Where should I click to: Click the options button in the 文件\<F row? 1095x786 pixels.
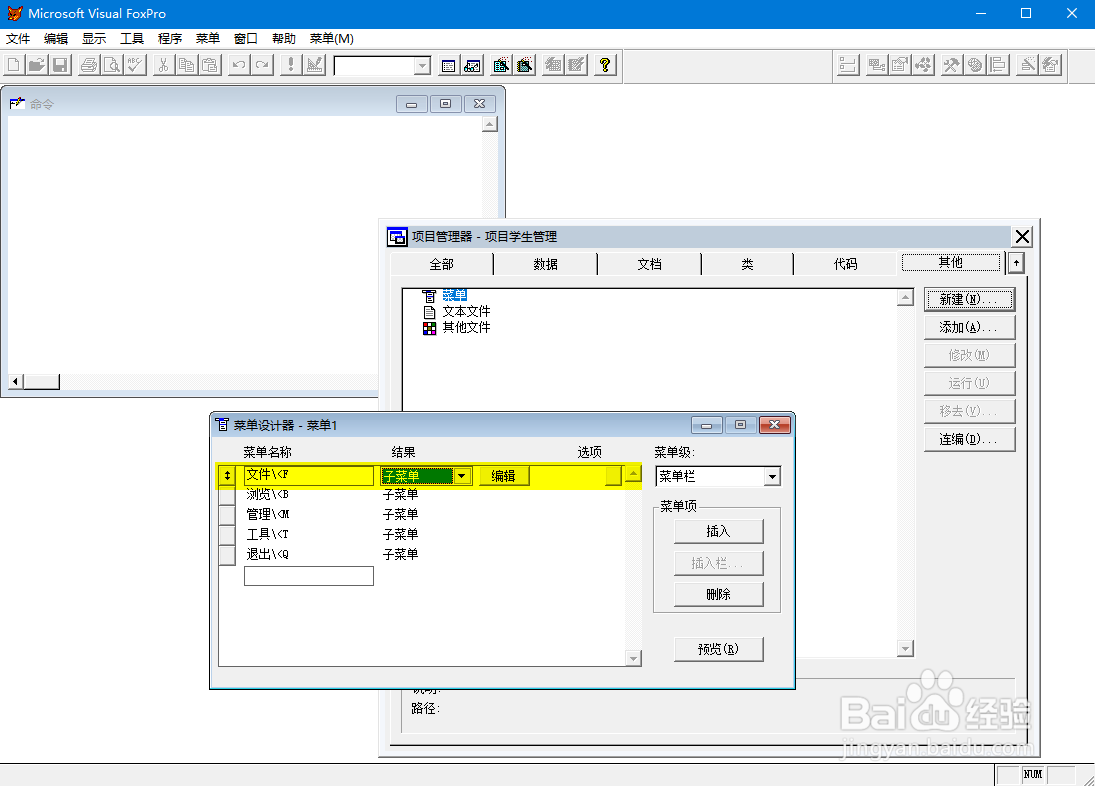tap(613, 476)
